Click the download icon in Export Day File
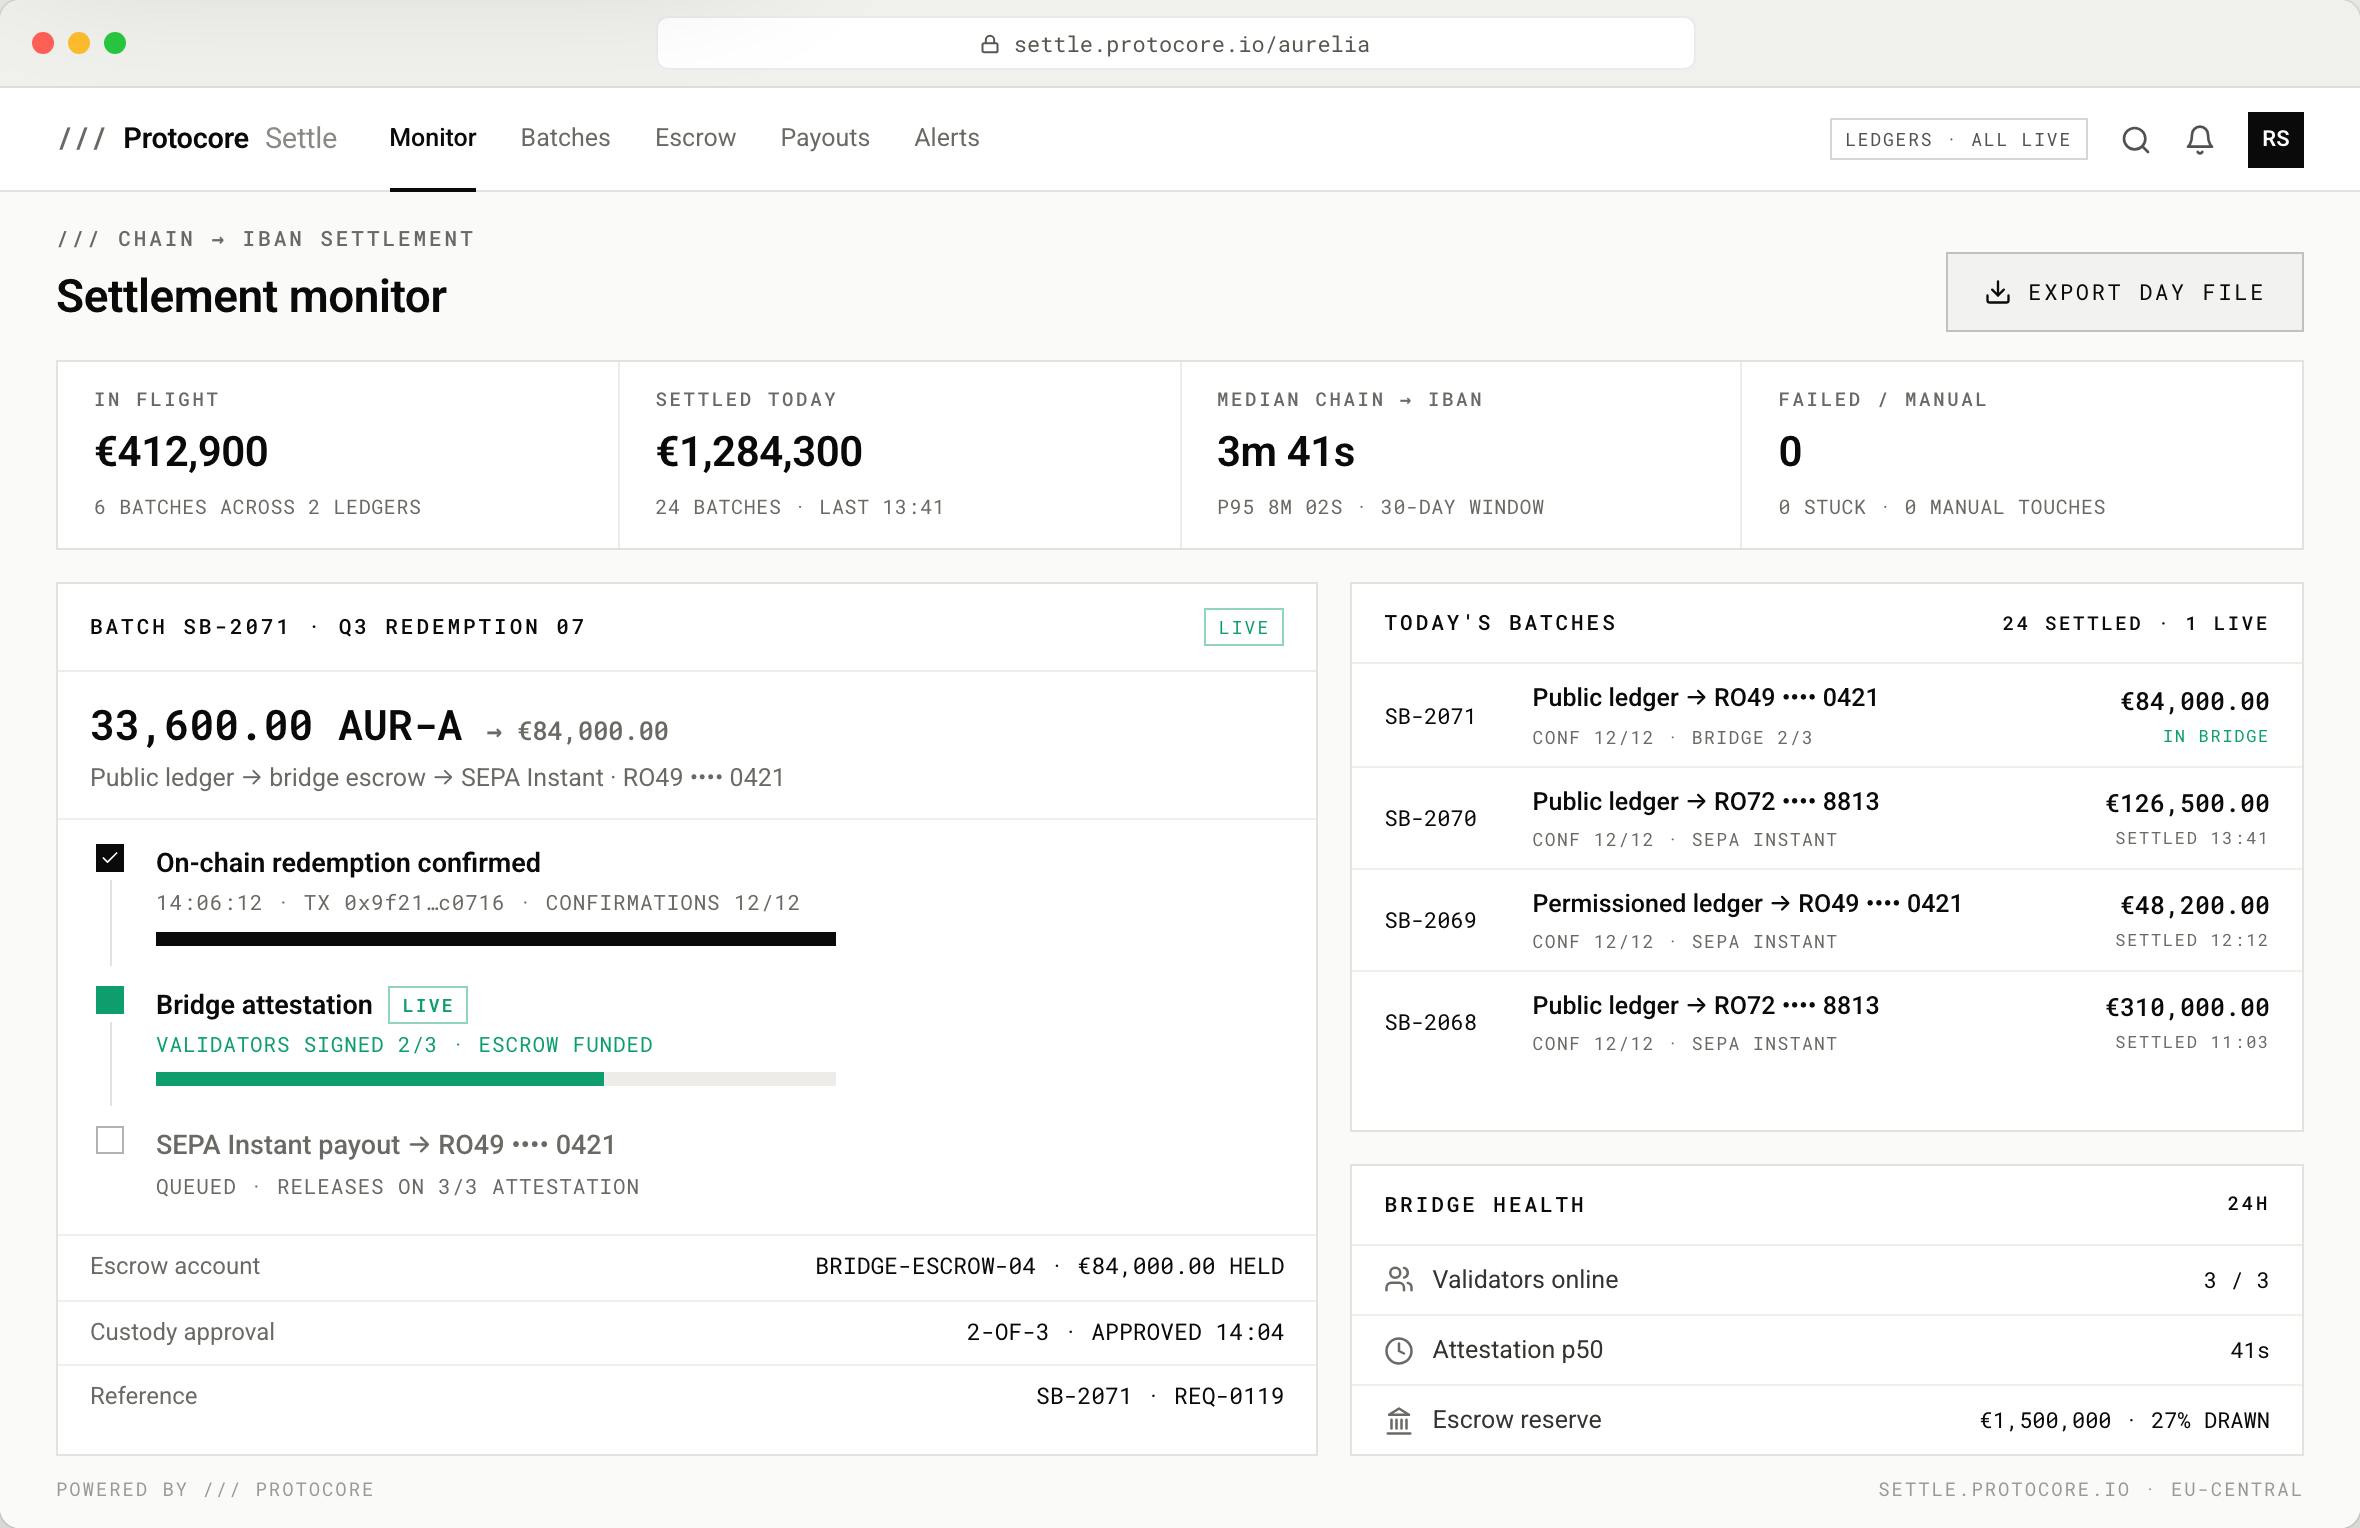The image size is (2360, 1528). pyautogui.click(x=1997, y=292)
